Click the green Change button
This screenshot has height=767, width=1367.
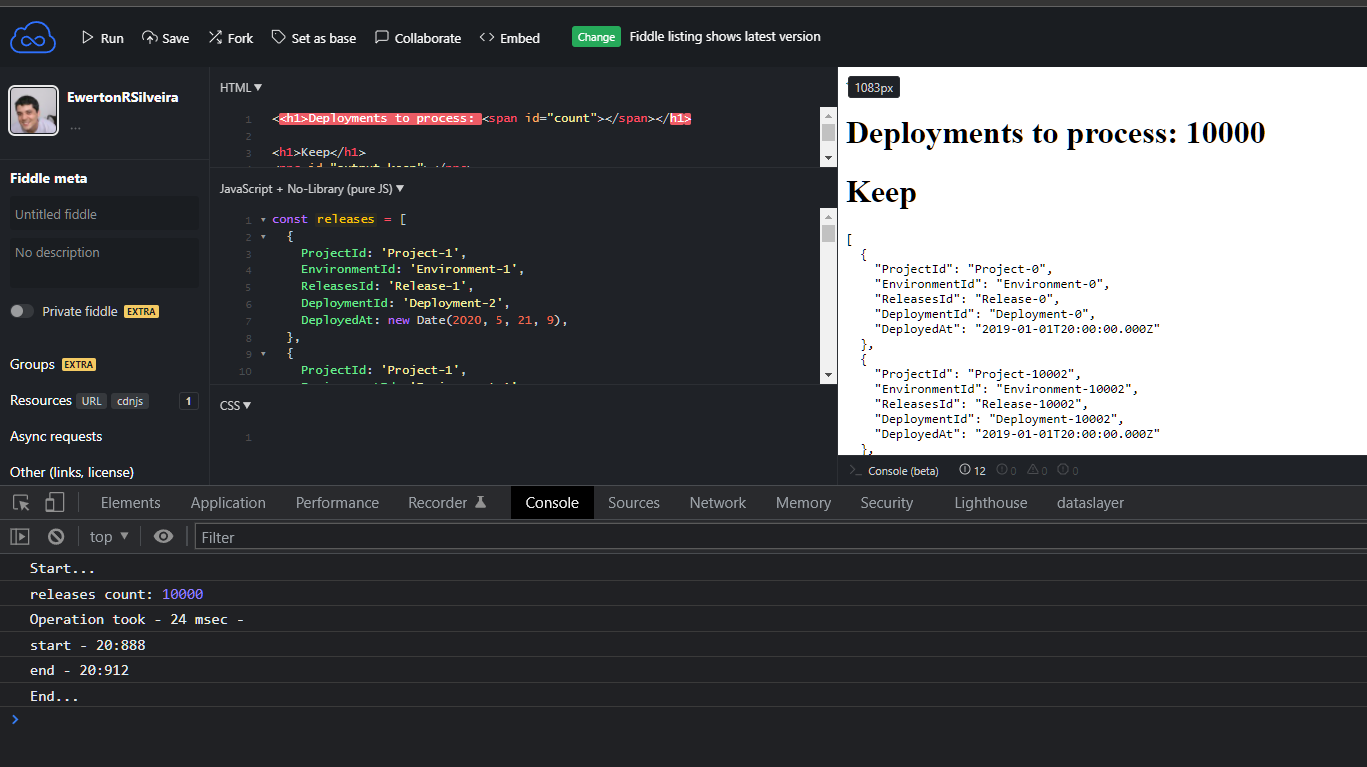[x=596, y=37]
